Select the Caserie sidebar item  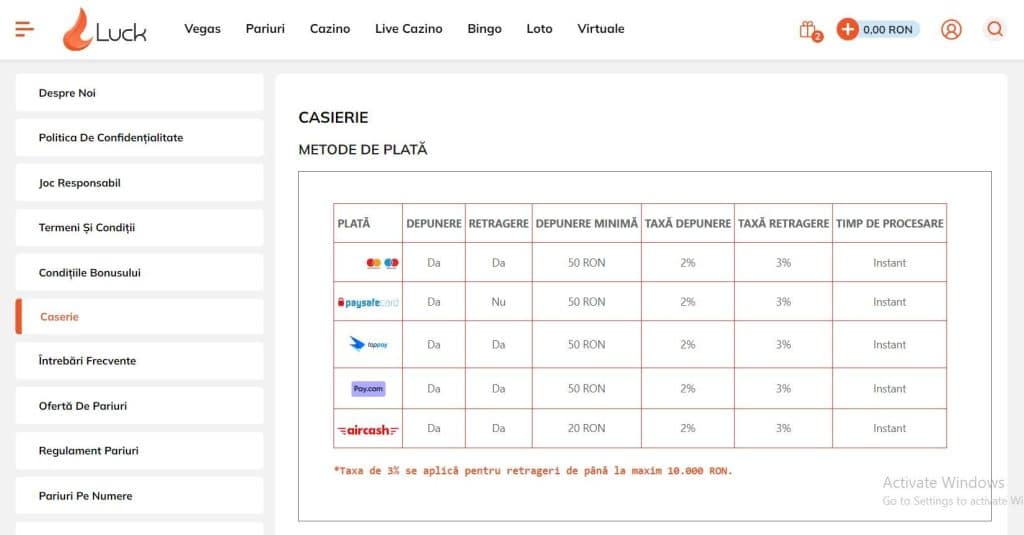pyautogui.click(x=140, y=317)
